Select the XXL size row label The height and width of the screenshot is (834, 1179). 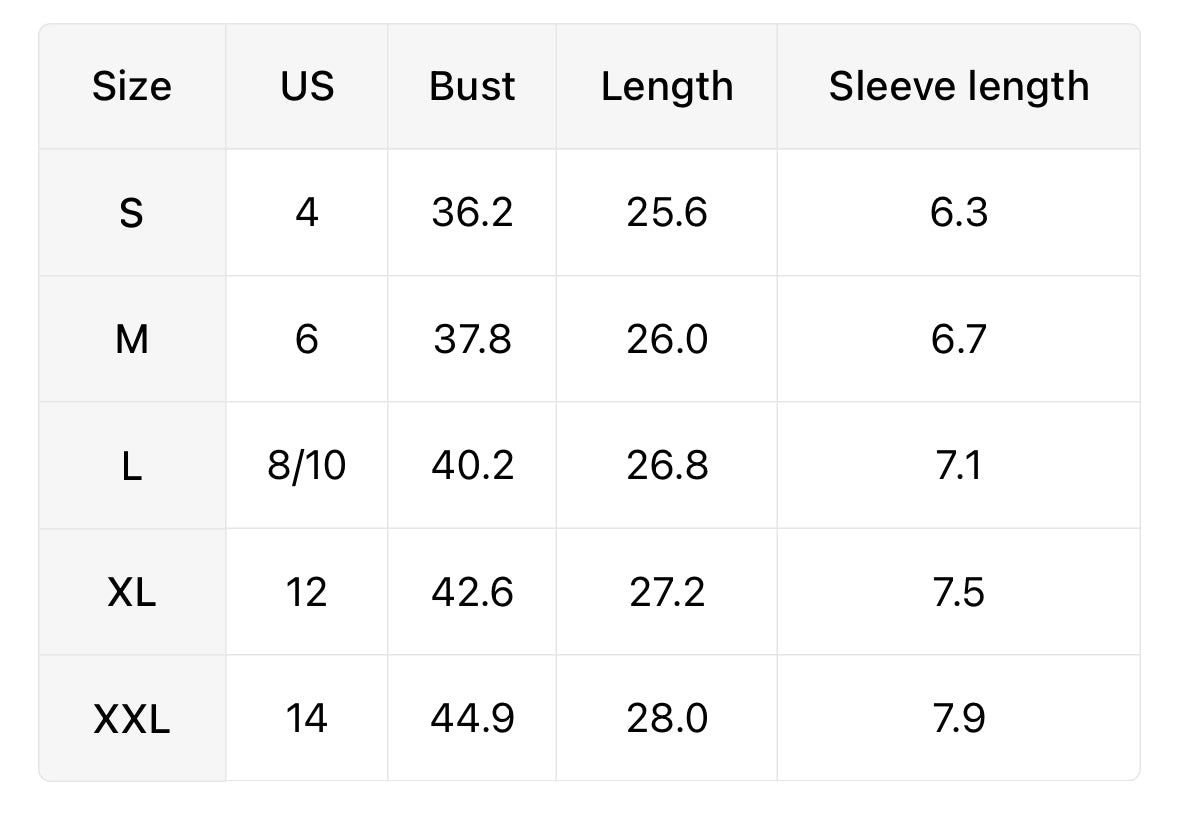[x=132, y=719]
